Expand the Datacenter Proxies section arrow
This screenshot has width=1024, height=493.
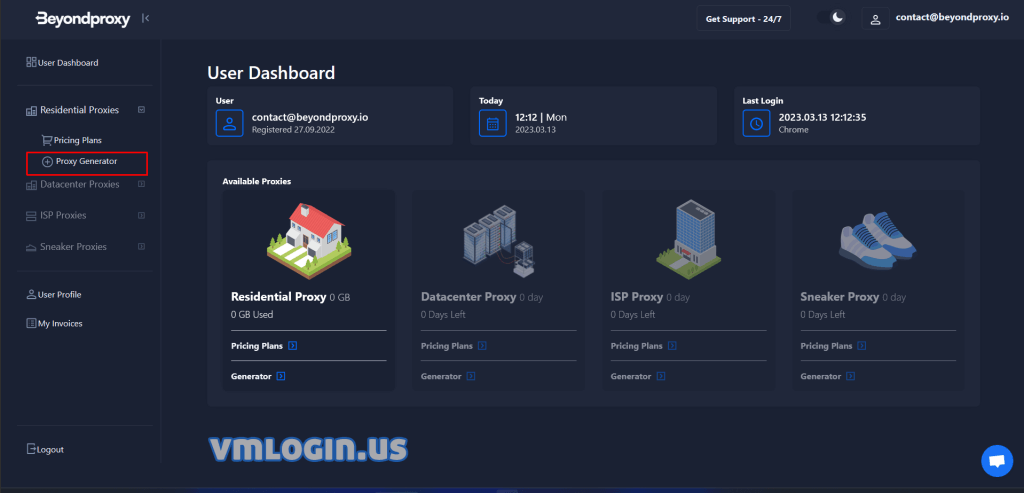click(x=141, y=184)
